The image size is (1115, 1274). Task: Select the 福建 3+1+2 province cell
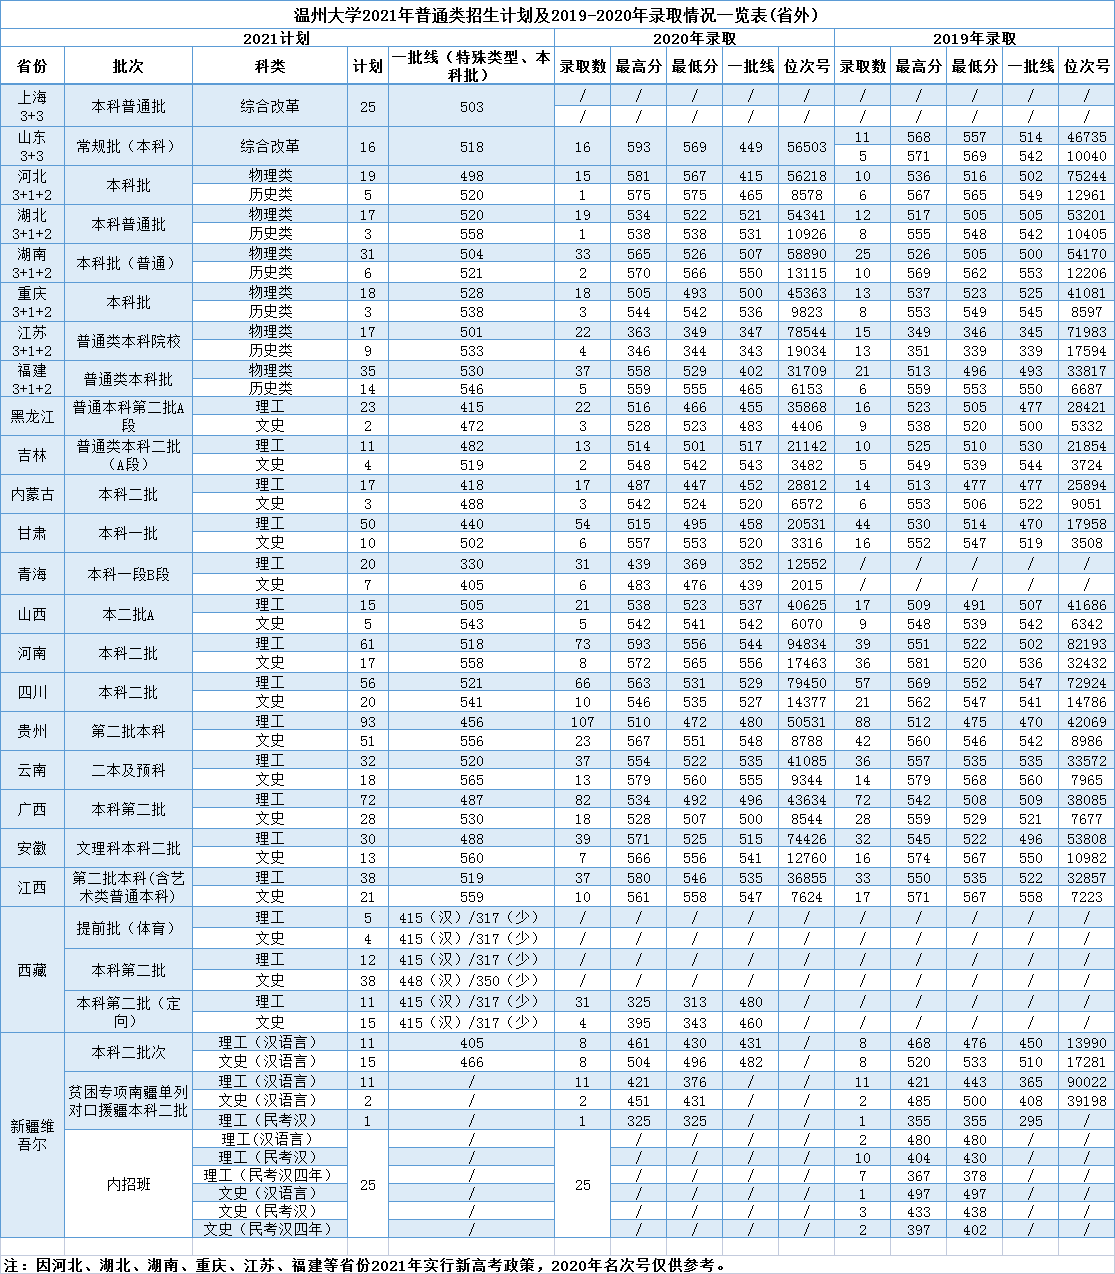[32, 379]
